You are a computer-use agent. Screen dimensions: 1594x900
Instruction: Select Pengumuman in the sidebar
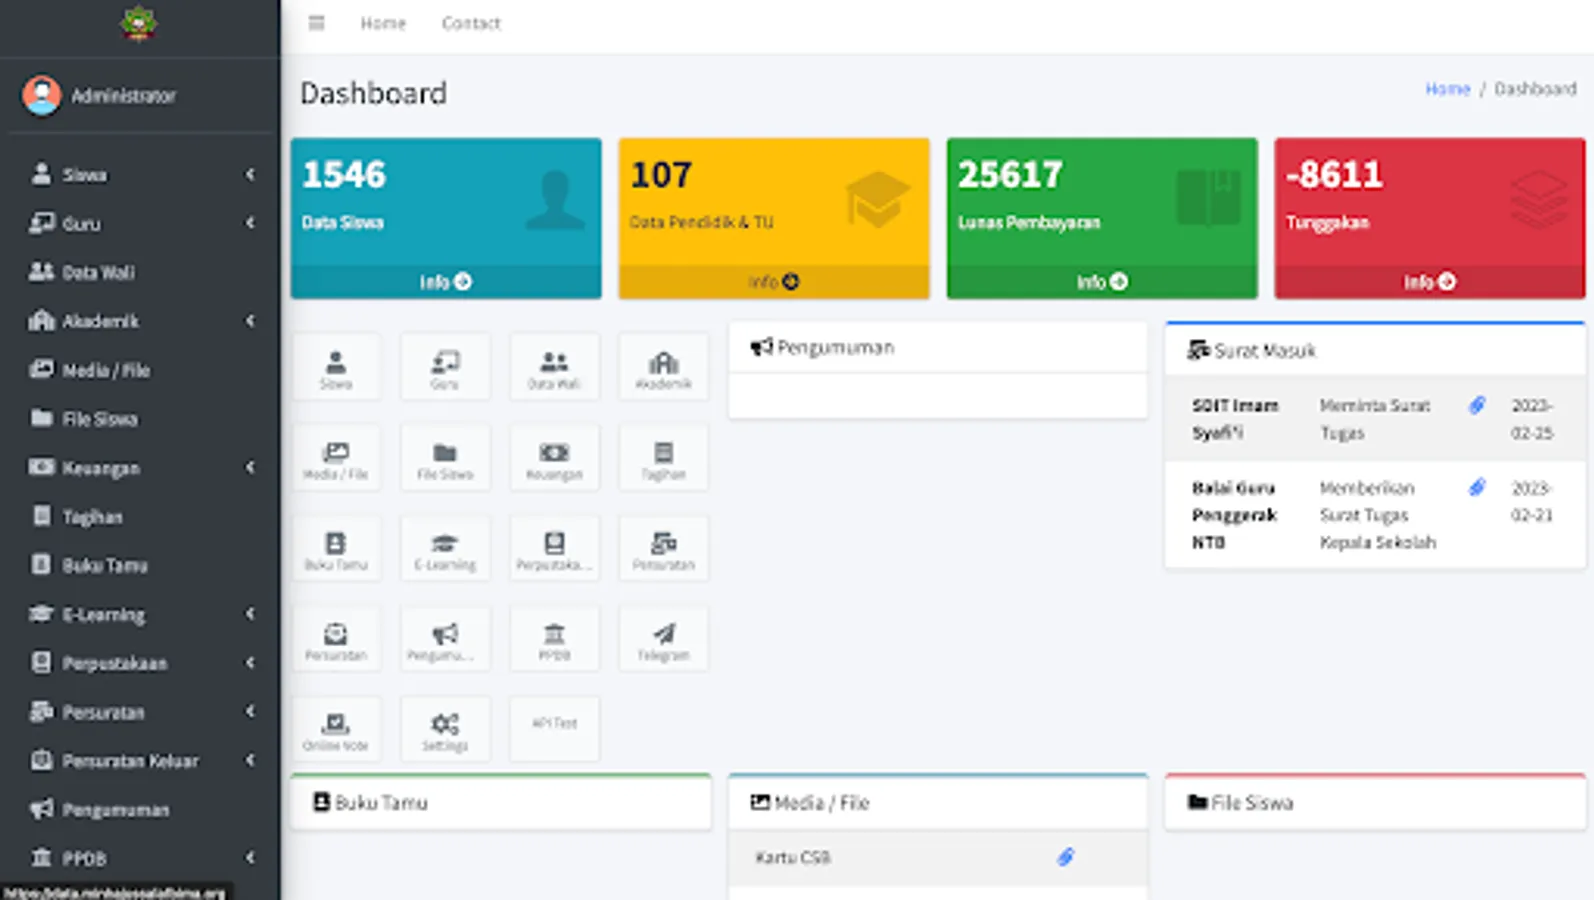coord(140,809)
